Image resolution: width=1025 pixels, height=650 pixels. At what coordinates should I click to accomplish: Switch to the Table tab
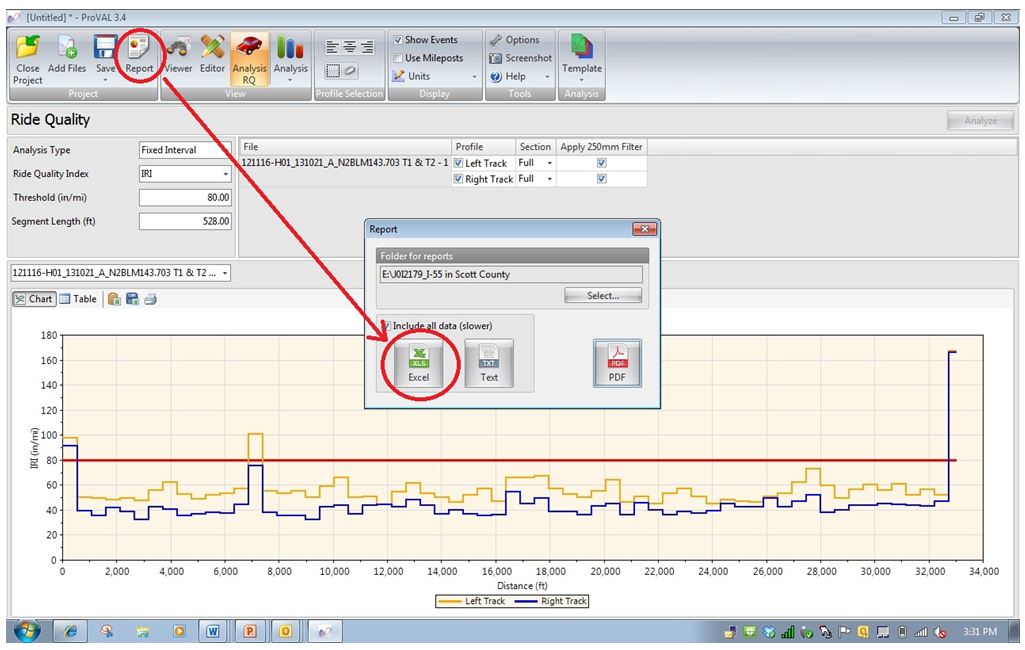point(78,299)
